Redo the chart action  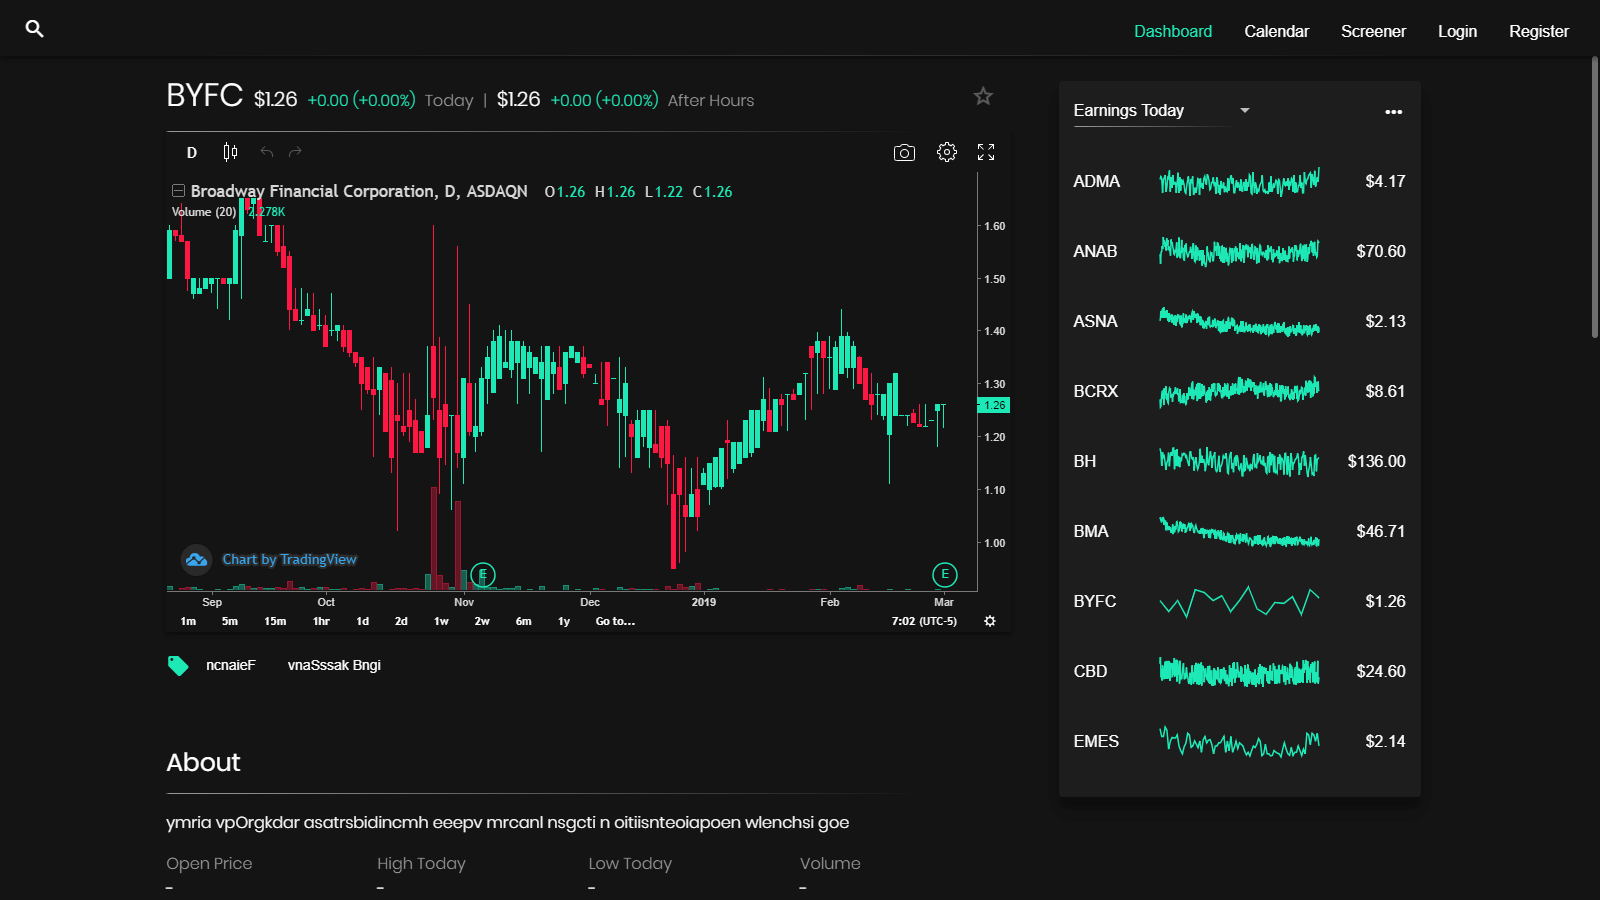294,152
